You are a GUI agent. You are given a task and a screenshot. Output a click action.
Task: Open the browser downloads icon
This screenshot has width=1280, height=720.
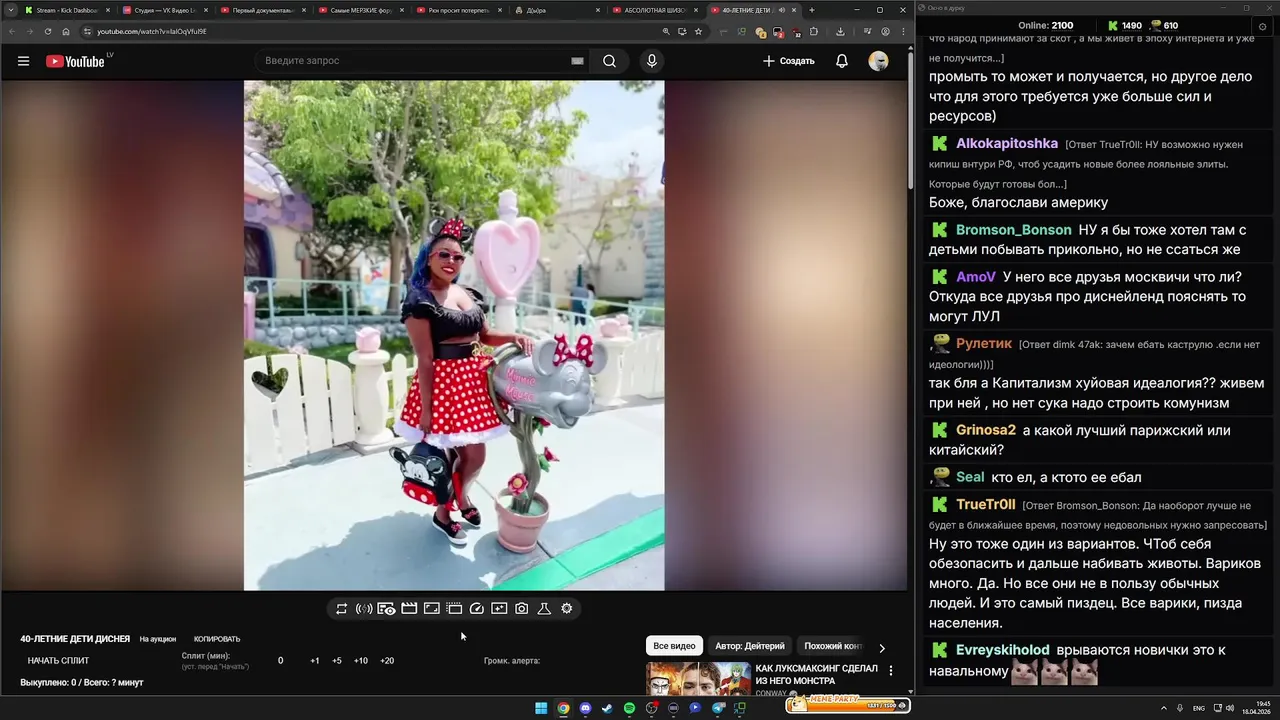840,31
